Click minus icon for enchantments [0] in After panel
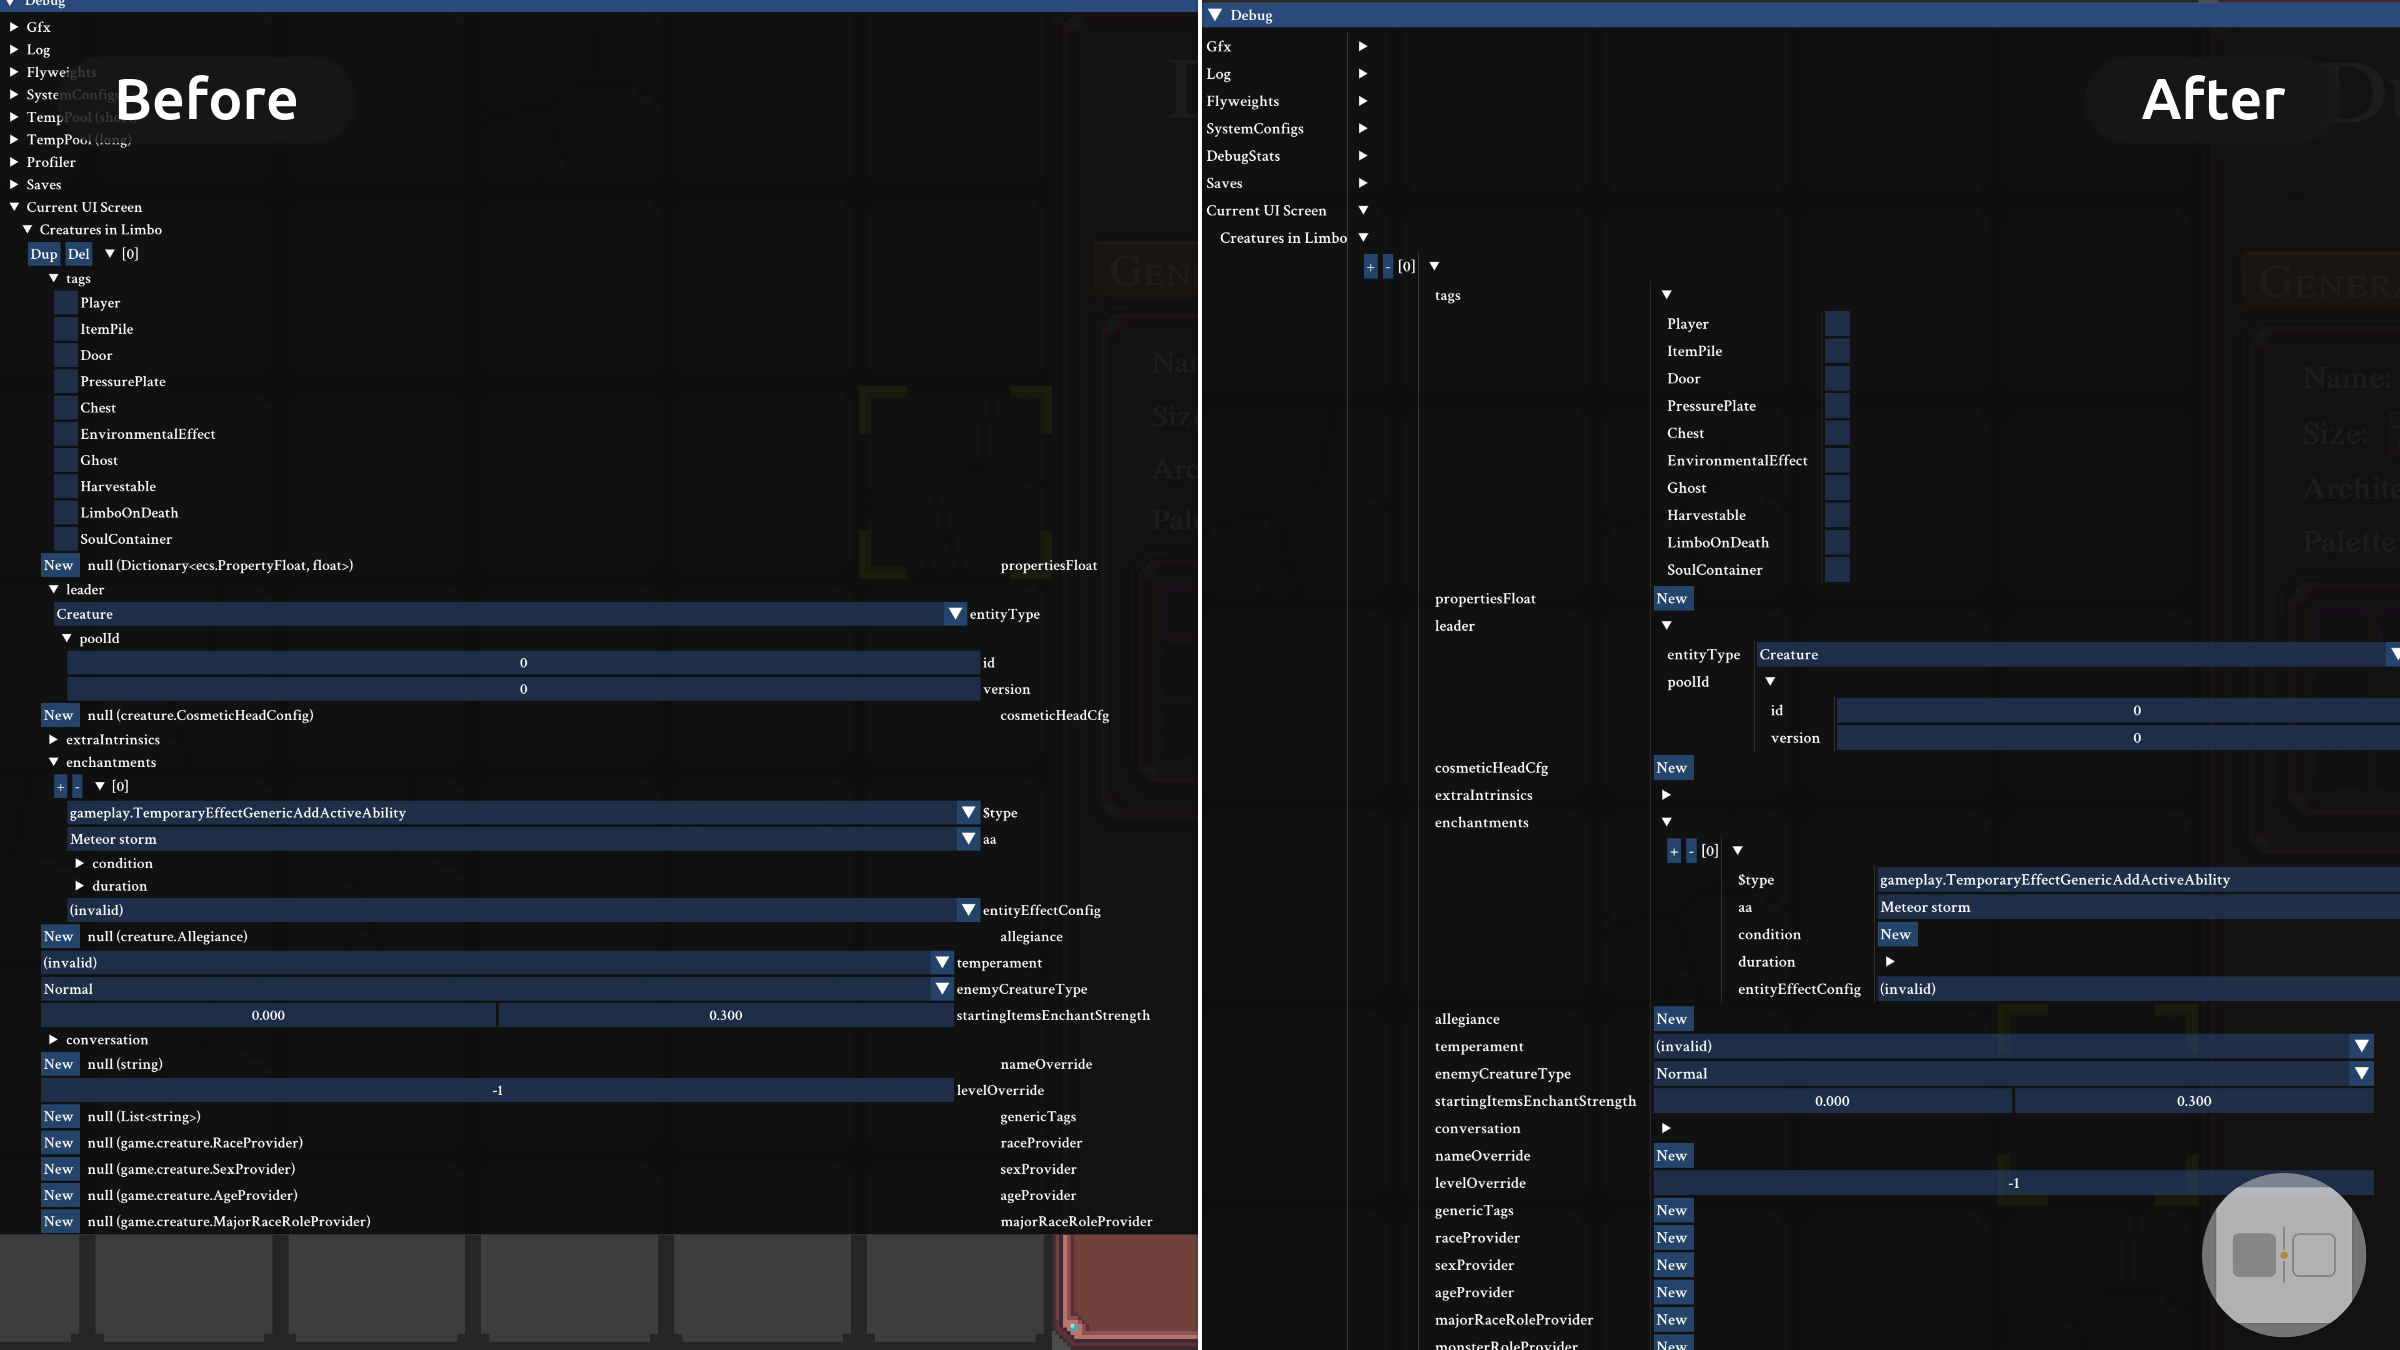The image size is (2400, 1350). coord(1691,851)
